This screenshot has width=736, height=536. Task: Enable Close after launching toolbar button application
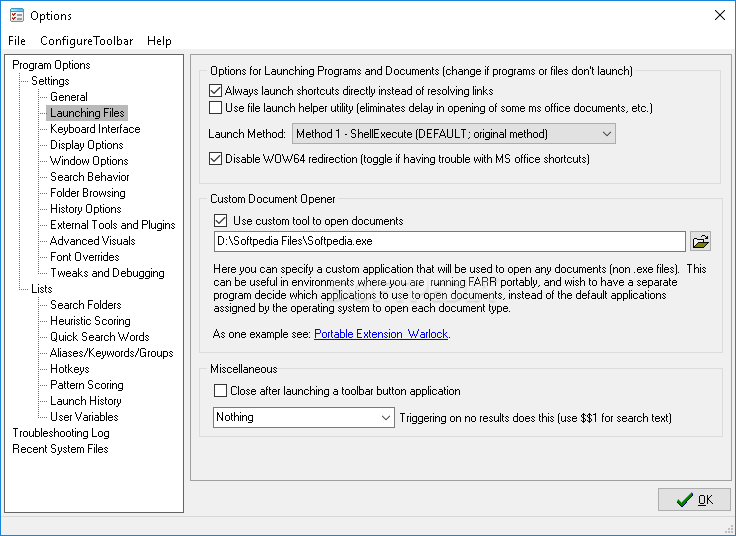[x=220, y=391]
